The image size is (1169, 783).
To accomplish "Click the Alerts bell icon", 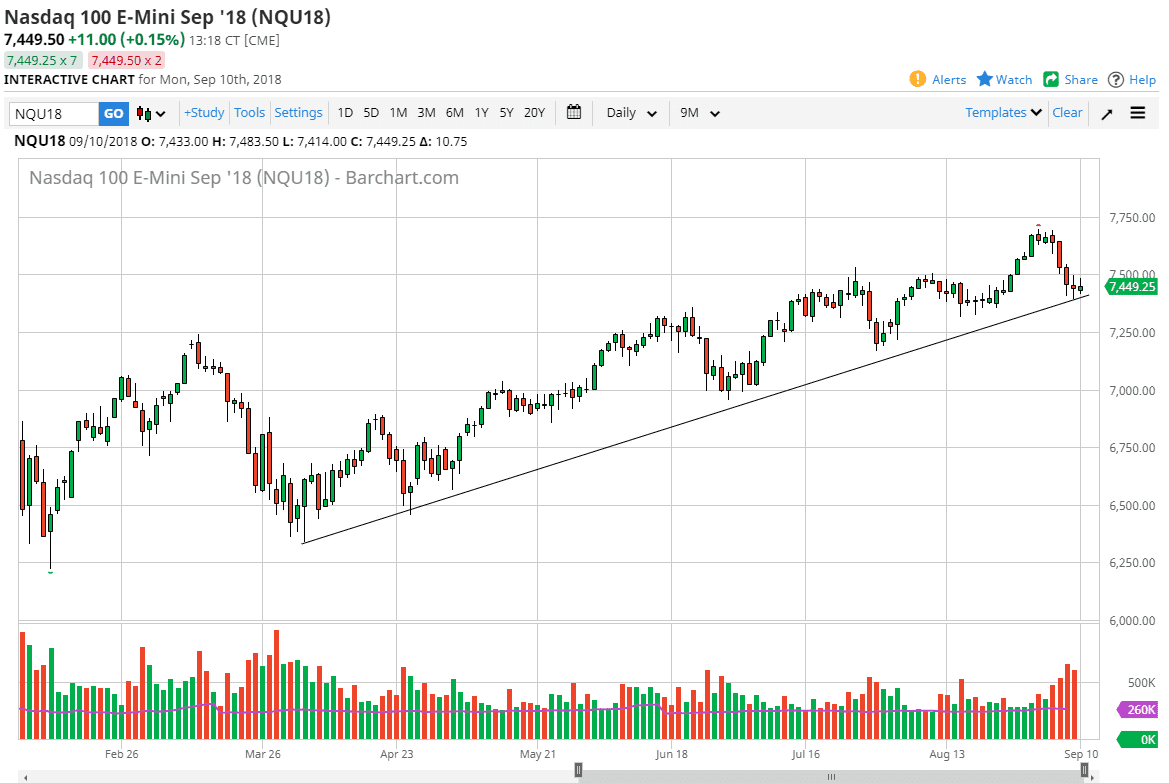I will pyautogui.click(x=919, y=79).
